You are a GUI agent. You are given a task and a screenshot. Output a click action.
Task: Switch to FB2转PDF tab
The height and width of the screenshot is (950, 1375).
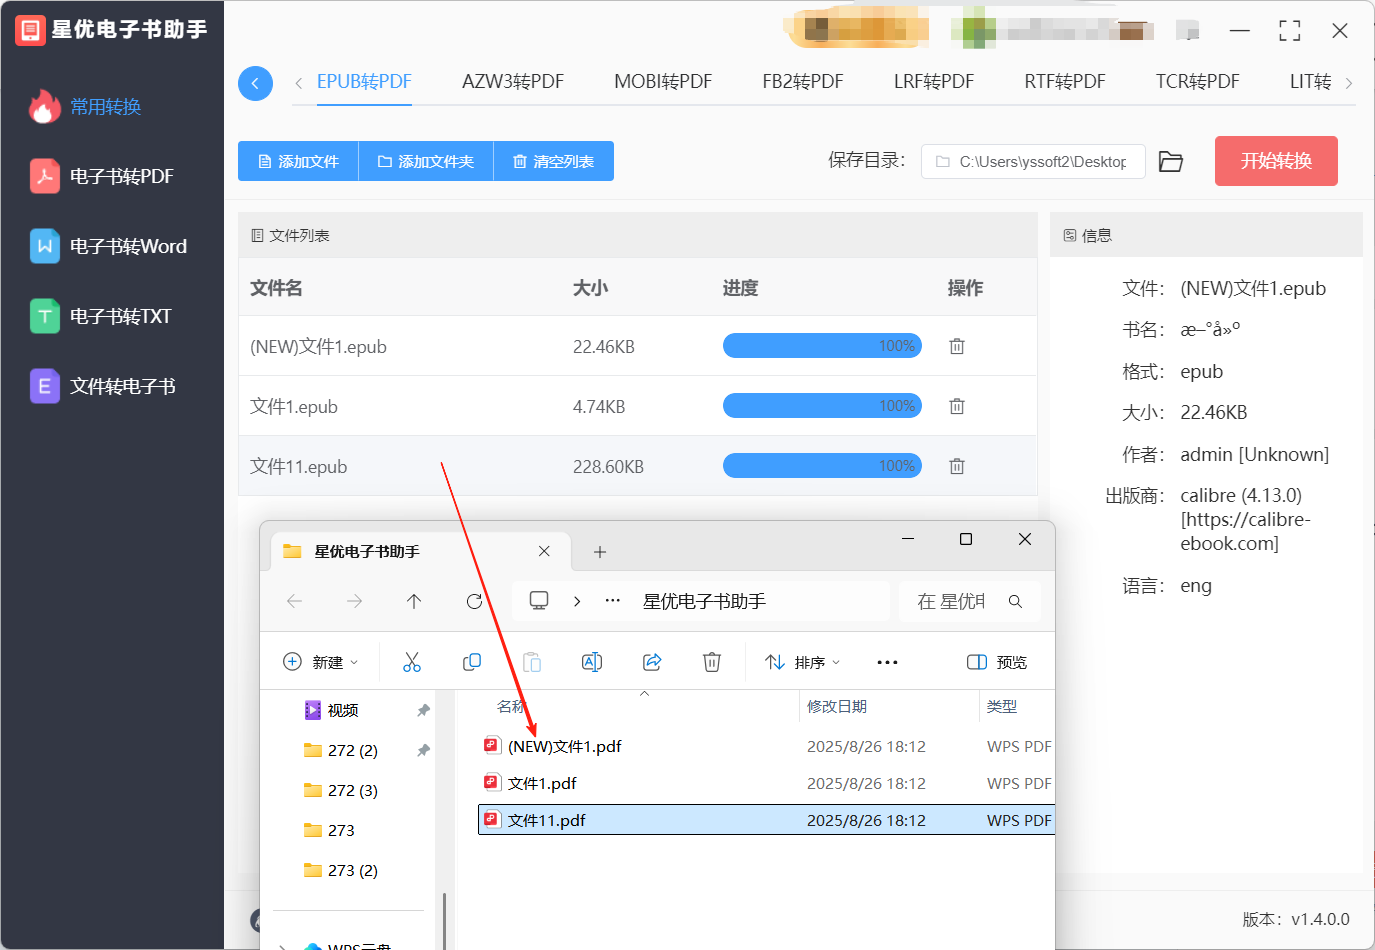(x=803, y=82)
